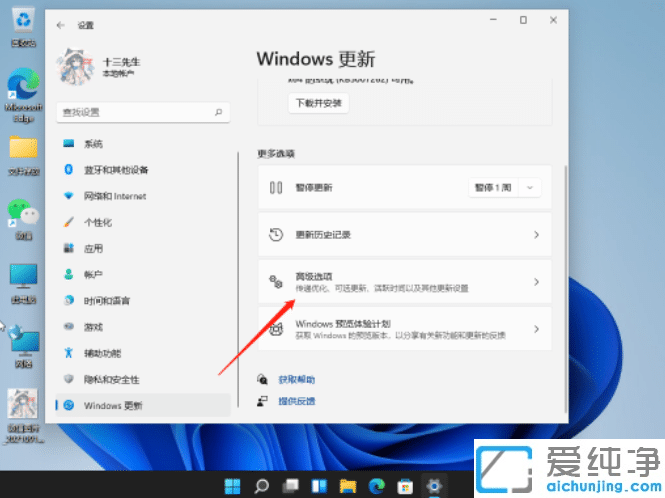Image resolution: width=665 pixels, height=498 pixels.
Task: Click the Windows Update sync icon in sidebar
Action: coord(69,405)
